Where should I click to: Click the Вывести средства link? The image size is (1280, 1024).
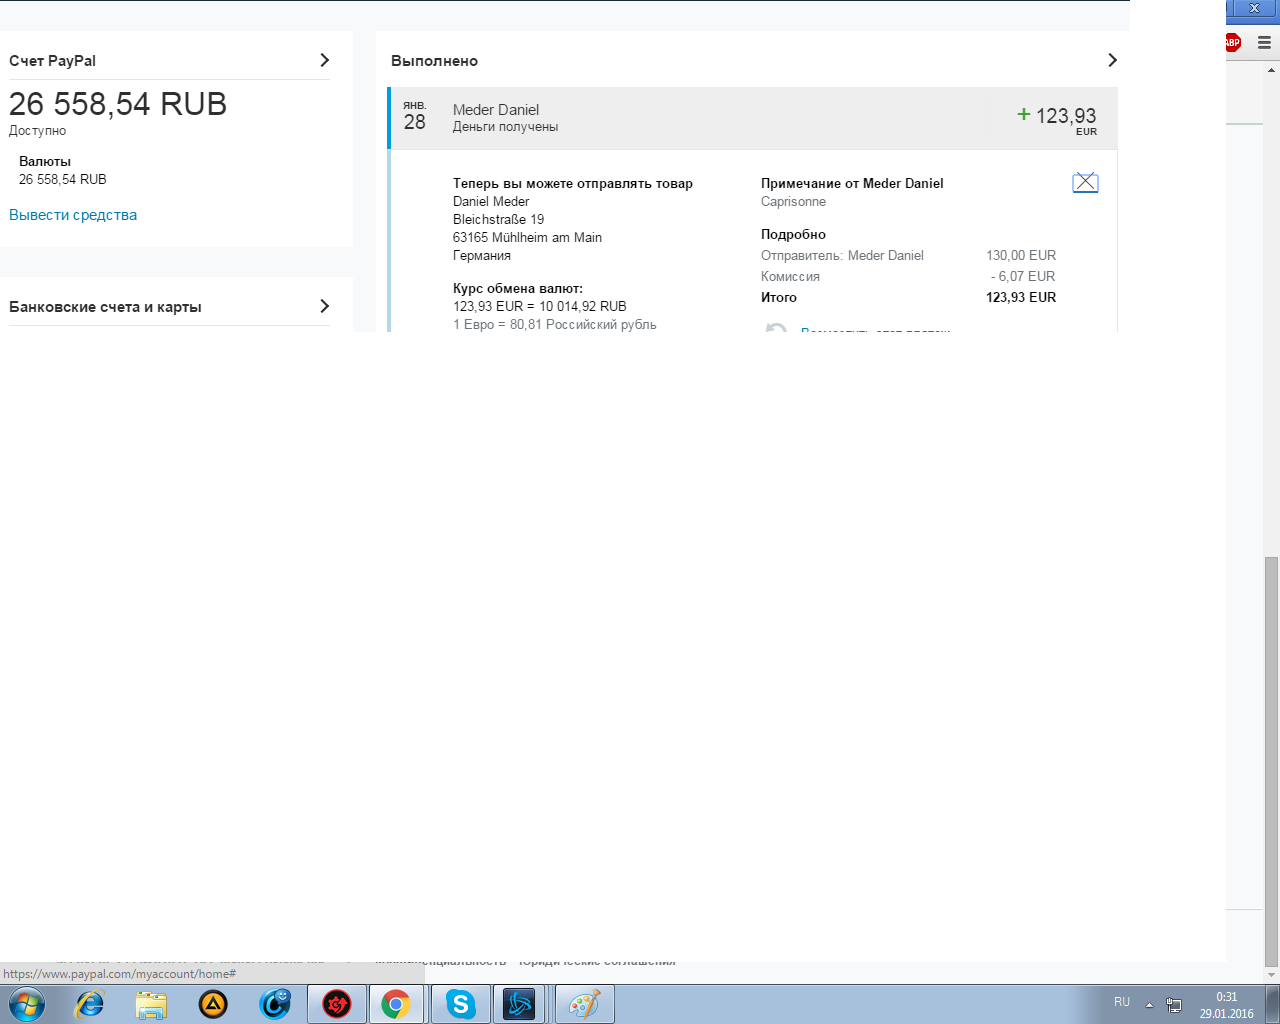73,215
